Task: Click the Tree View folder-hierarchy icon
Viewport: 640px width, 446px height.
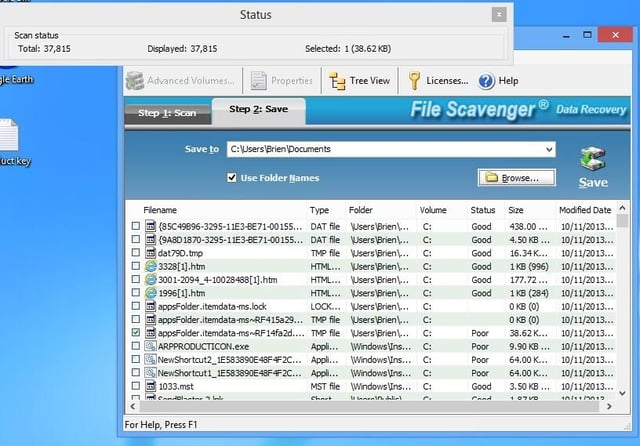Action: tap(337, 81)
